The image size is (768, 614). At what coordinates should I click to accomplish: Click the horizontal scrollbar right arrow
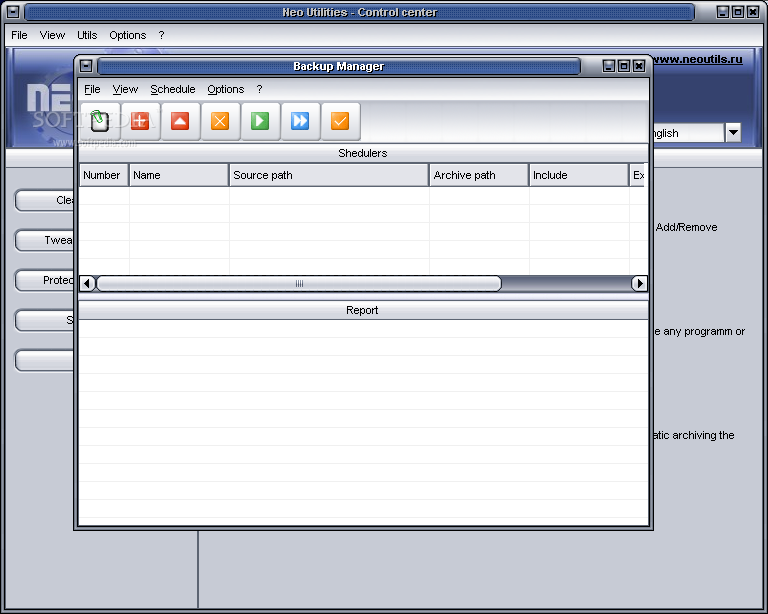(x=639, y=283)
